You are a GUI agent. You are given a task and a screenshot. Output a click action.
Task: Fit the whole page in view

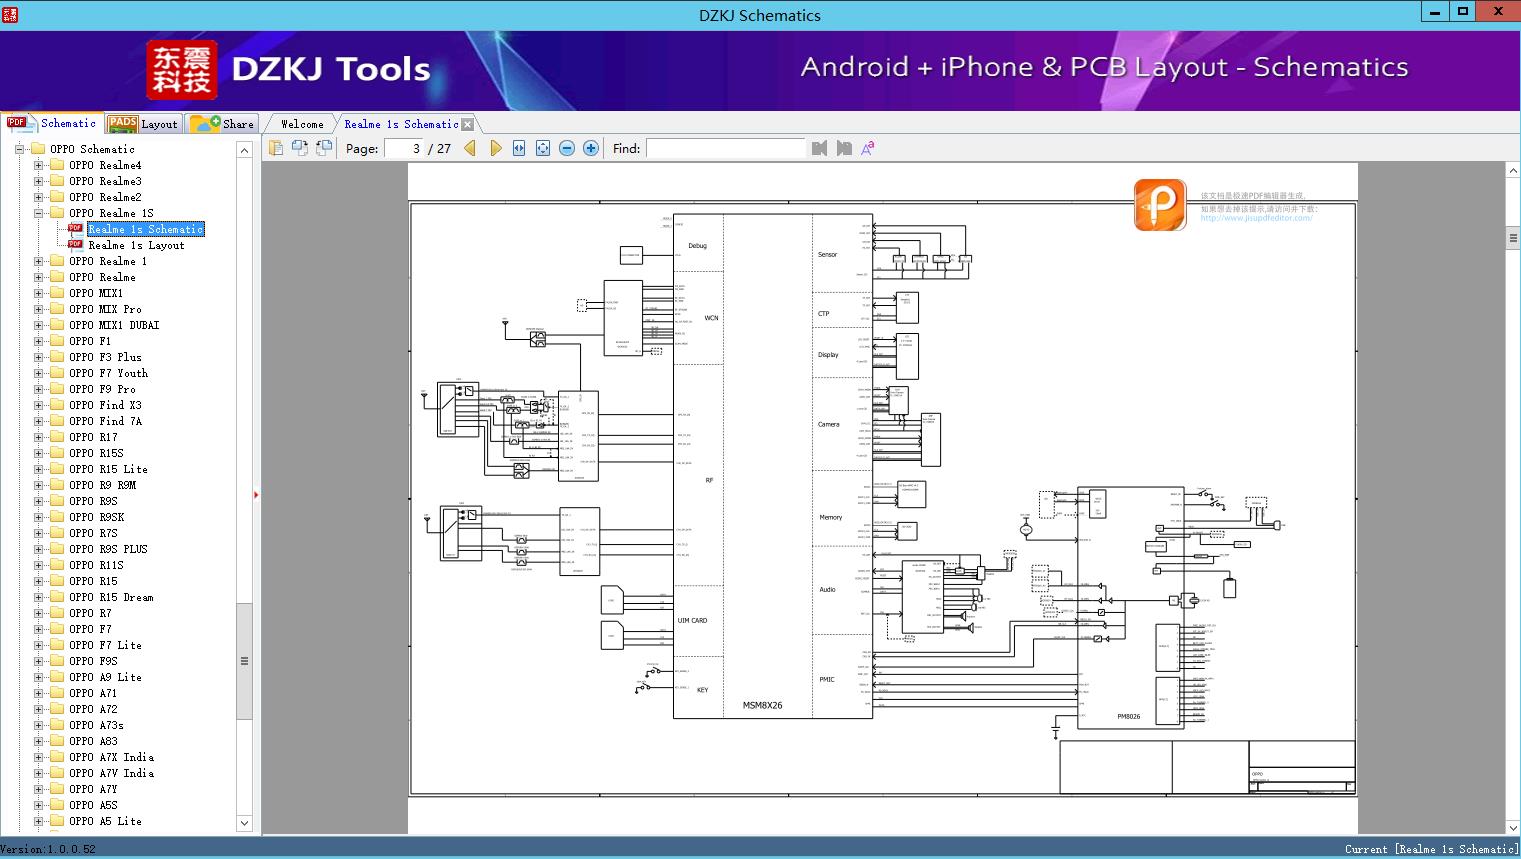coord(543,148)
